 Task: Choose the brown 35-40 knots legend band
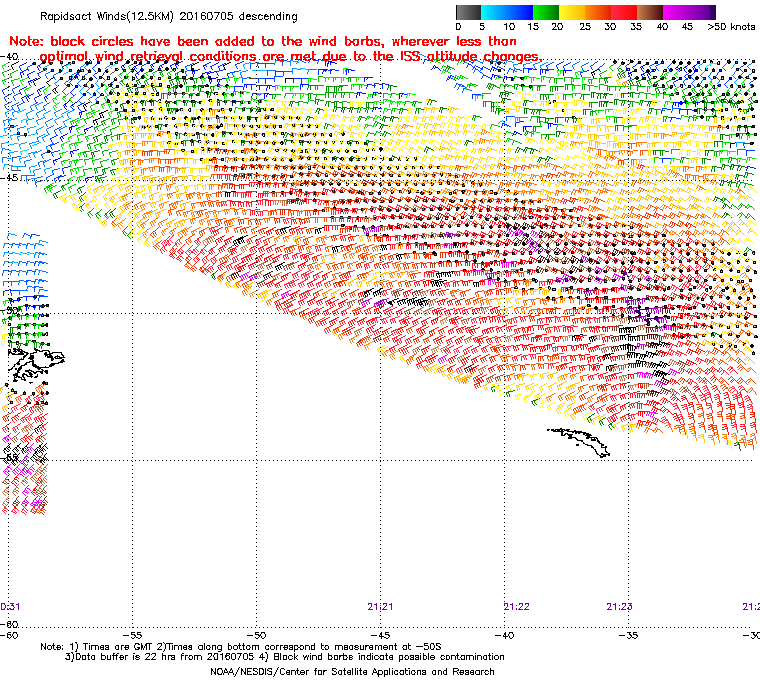click(650, 12)
